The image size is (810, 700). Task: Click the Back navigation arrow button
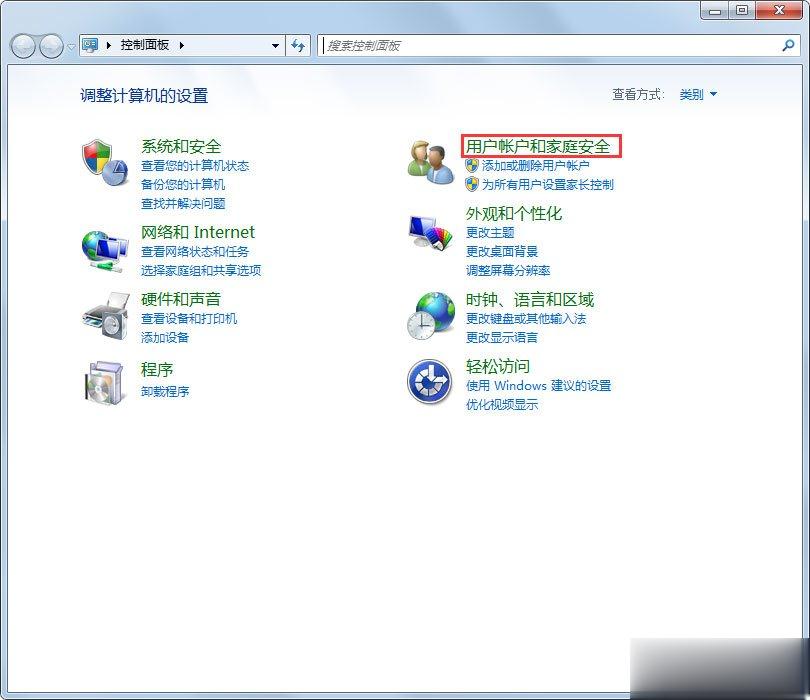click(23, 46)
